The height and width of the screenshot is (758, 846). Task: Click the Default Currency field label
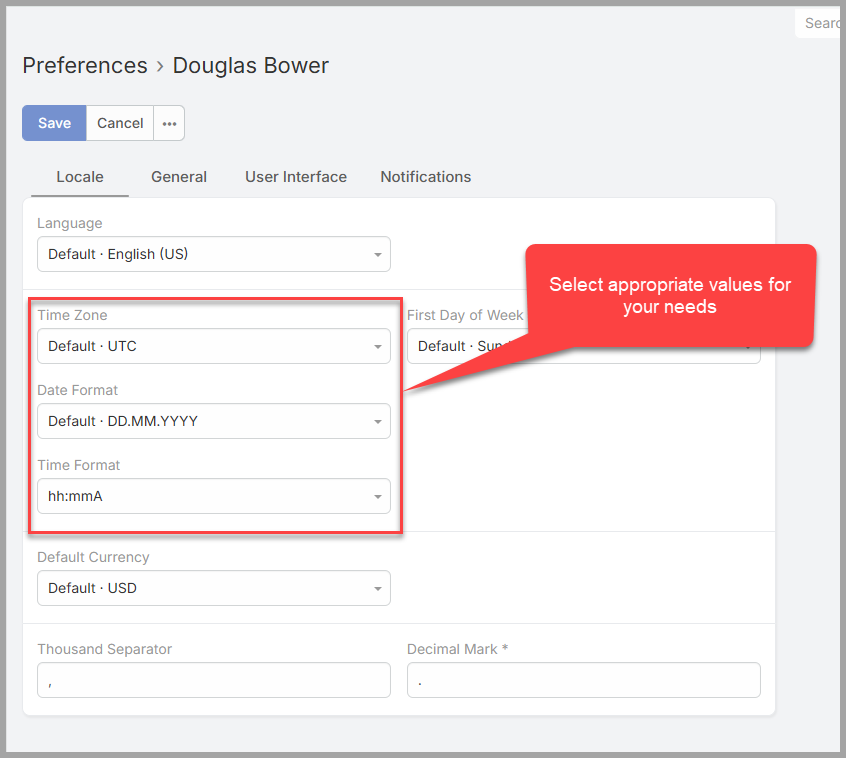click(x=93, y=557)
